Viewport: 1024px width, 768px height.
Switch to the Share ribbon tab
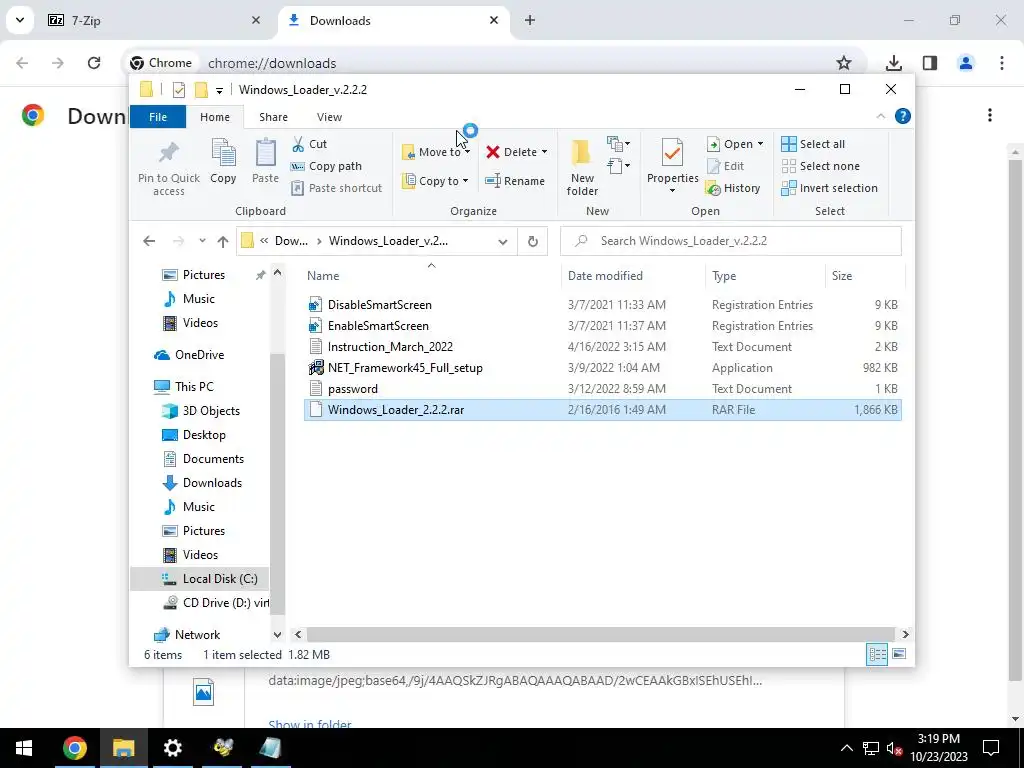pos(273,117)
